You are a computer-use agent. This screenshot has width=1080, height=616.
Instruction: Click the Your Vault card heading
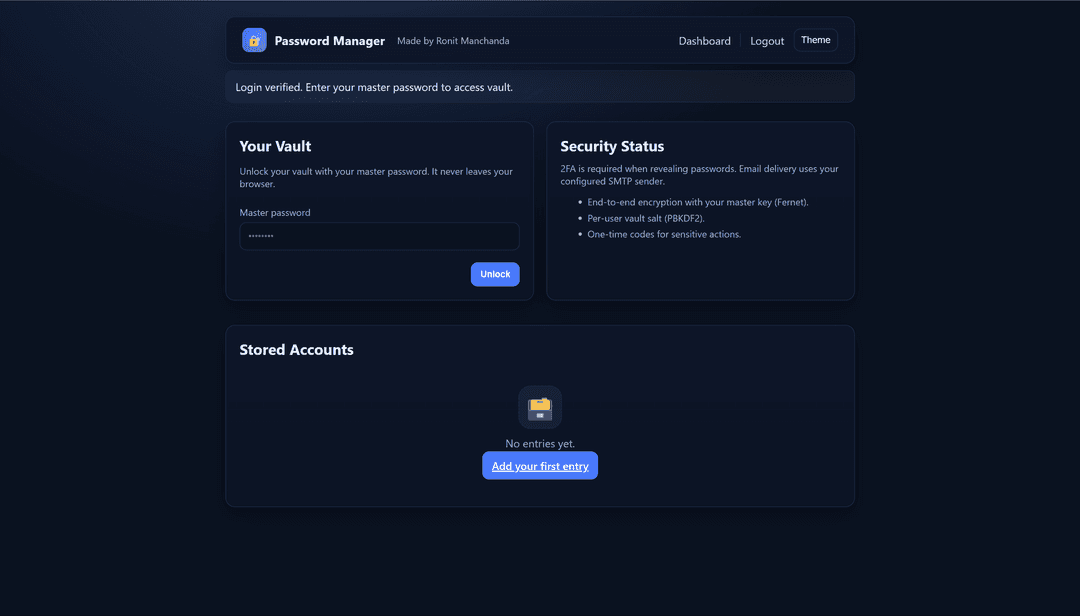[275, 146]
